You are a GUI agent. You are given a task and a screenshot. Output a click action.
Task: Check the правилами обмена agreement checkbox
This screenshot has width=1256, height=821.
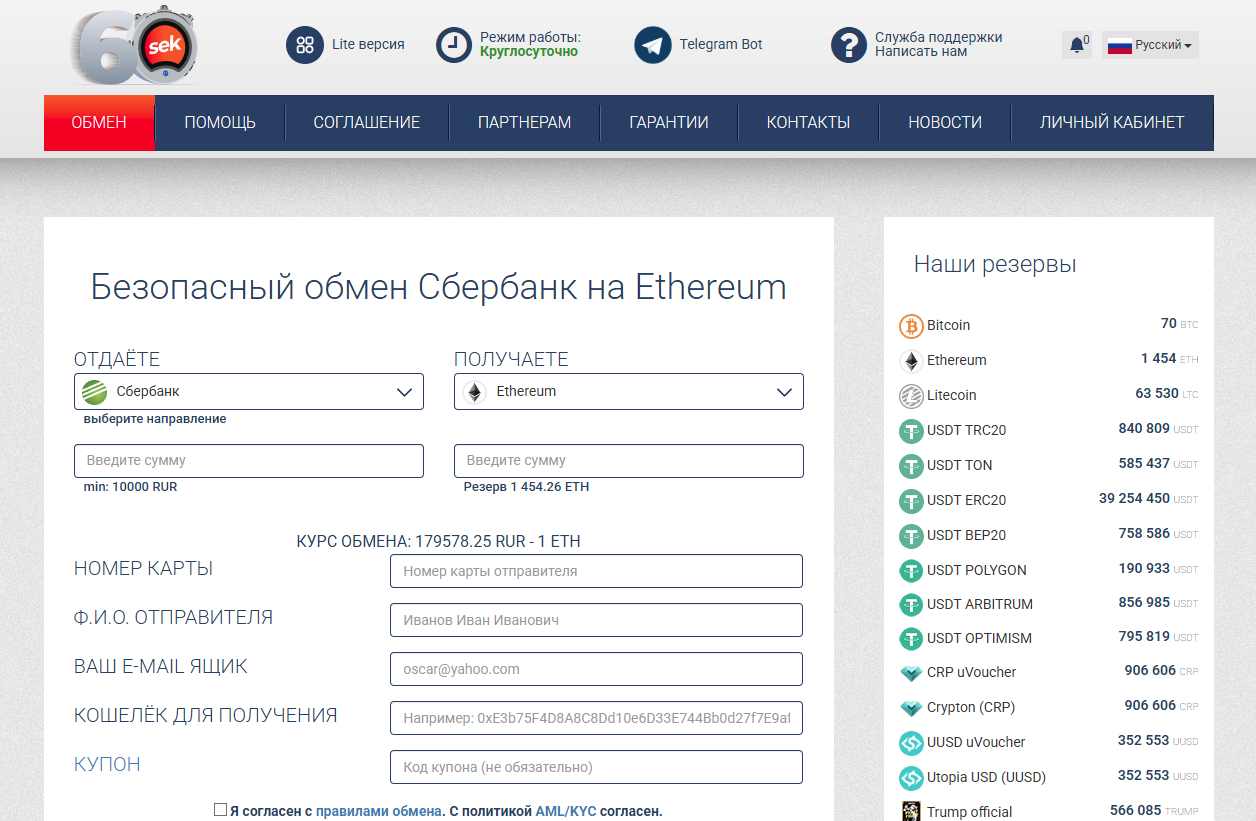click(x=221, y=811)
